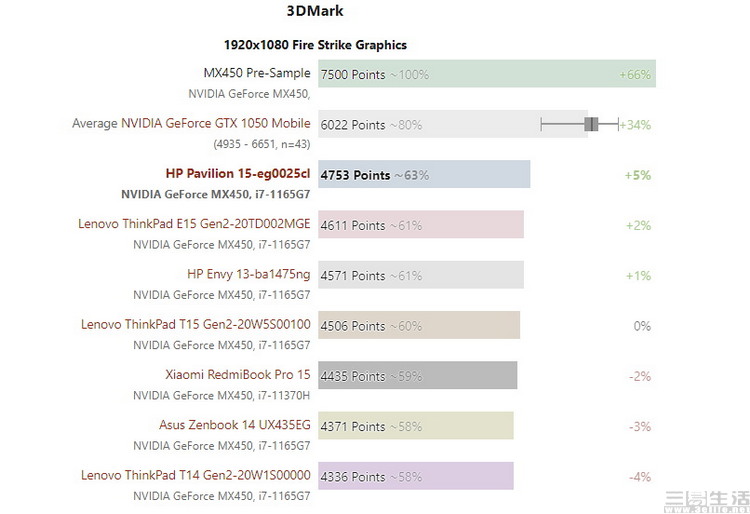This screenshot has height=514, width=750.
Task: Click the Lenovo ThinkPad E15 Gen2-20TD002MGE link
Action: tap(194, 224)
